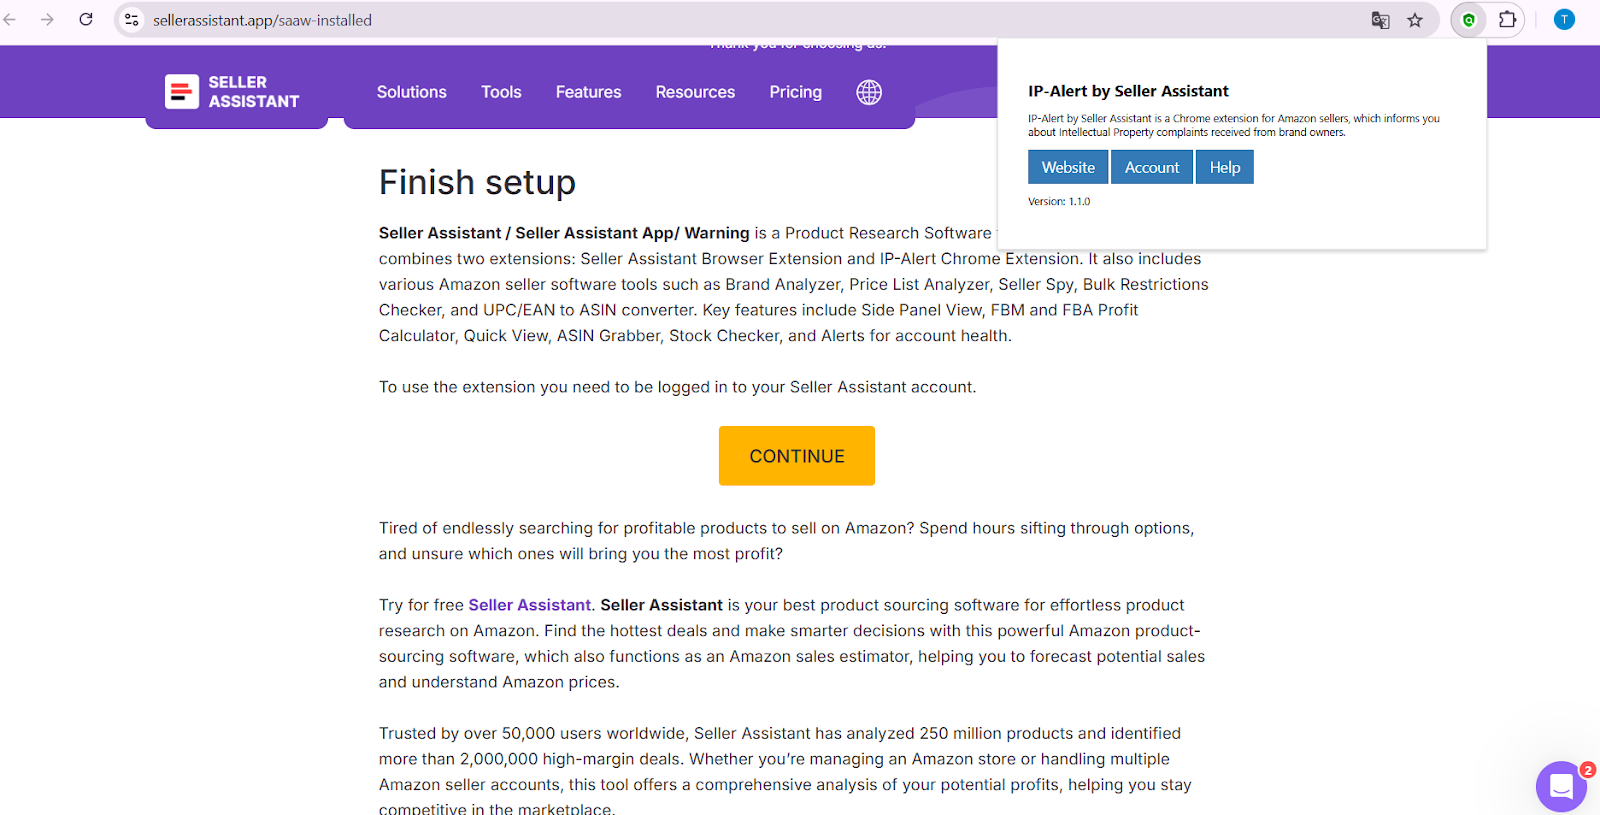The height and width of the screenshot is (815, 1600).
Task: Open the language globe selector
Action: 868,92
